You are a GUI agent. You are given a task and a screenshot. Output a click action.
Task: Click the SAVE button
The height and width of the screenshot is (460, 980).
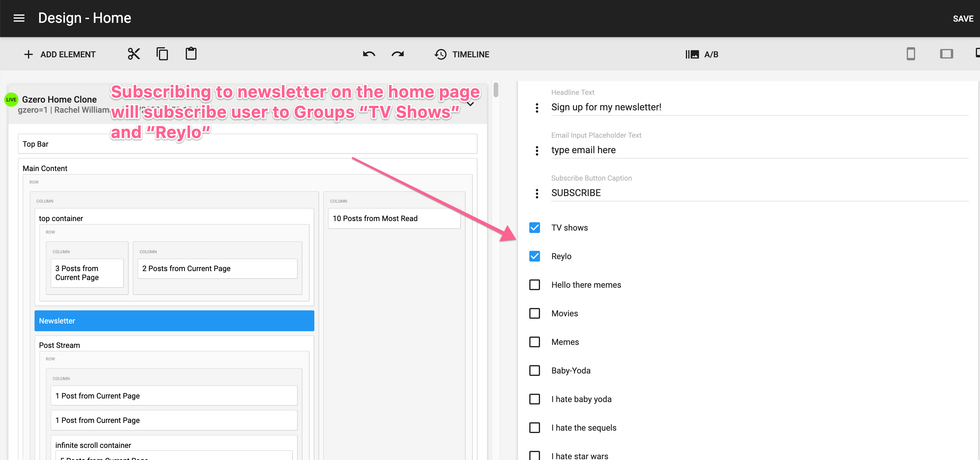(962, 19)
